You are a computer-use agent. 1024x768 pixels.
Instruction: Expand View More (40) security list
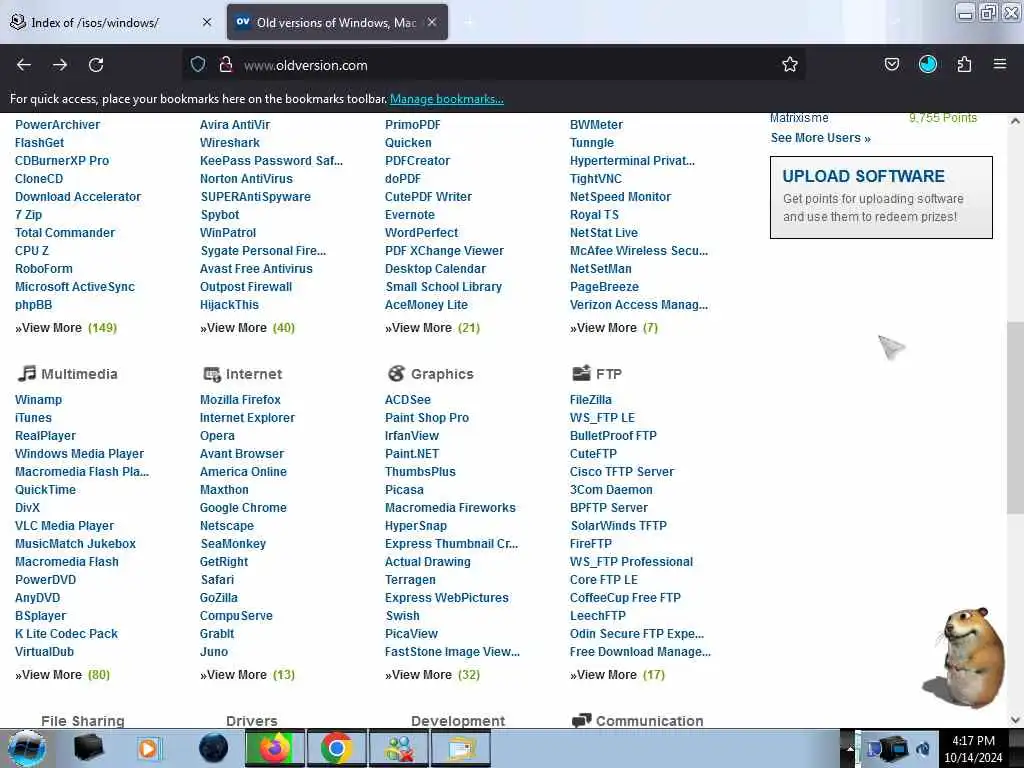pyautogui.click(x=248, y=328)
